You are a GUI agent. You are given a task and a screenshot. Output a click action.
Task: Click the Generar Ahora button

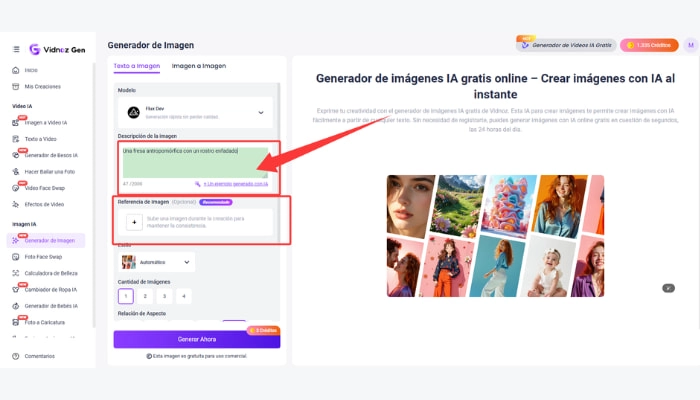pyautogui.click(x=197, y=339)
